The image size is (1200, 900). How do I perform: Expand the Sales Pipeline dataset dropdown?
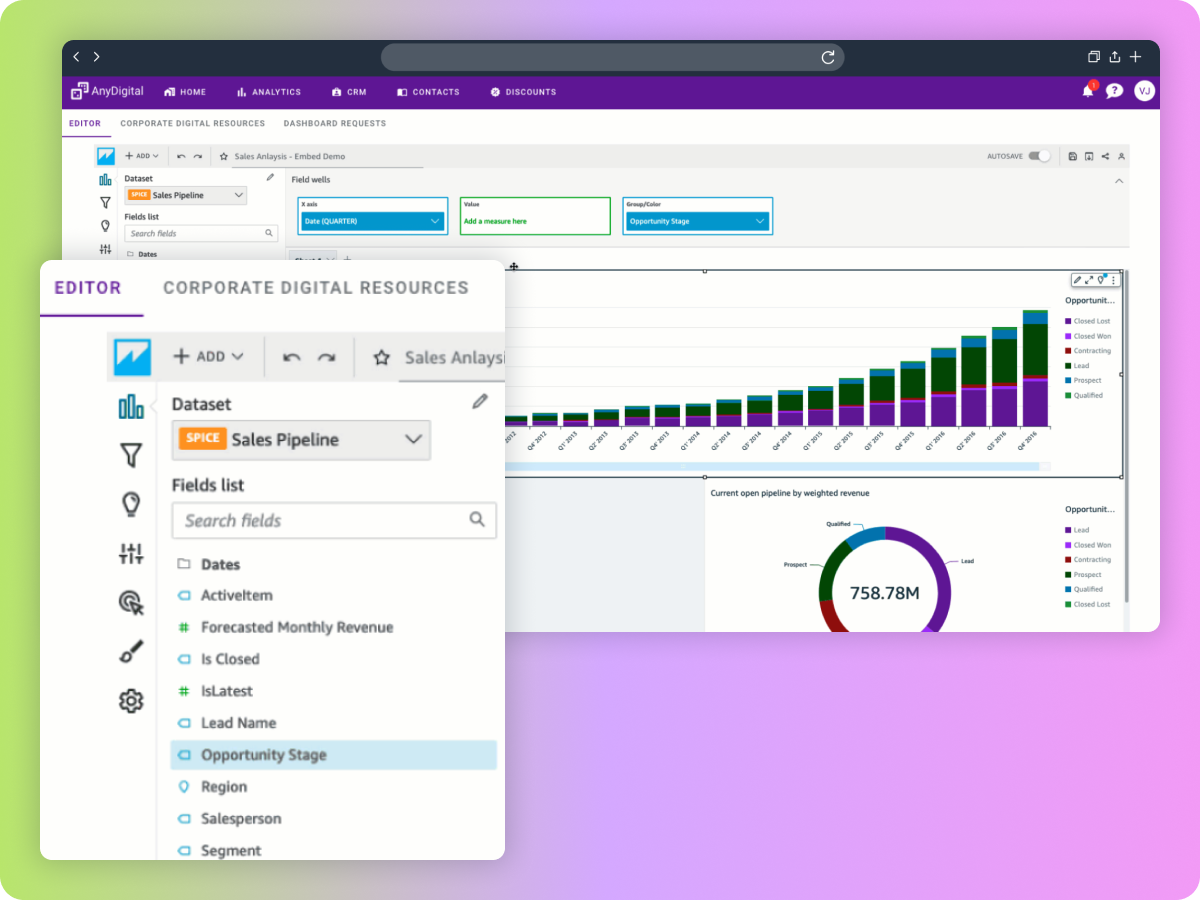click(301, 440)
